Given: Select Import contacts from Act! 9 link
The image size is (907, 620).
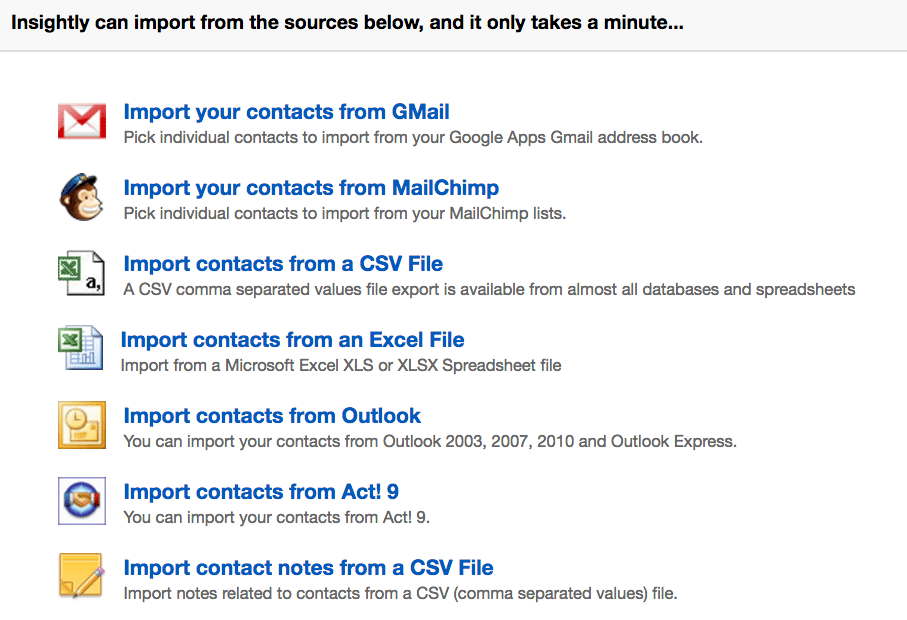Looking at the screenshot, I should (x=261, y=492).
